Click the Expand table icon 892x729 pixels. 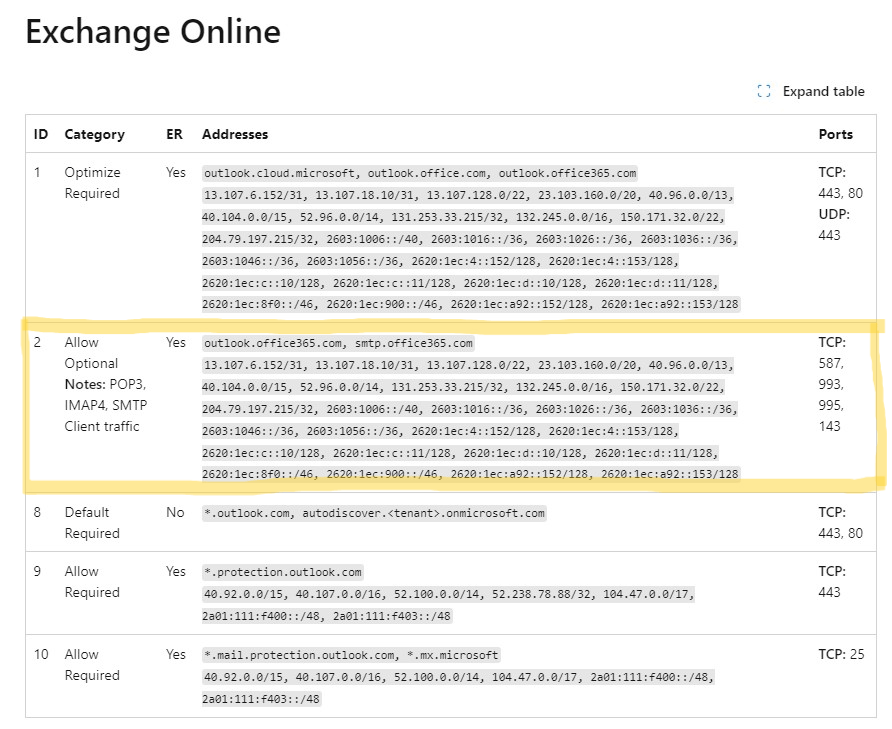coord(764,91)
